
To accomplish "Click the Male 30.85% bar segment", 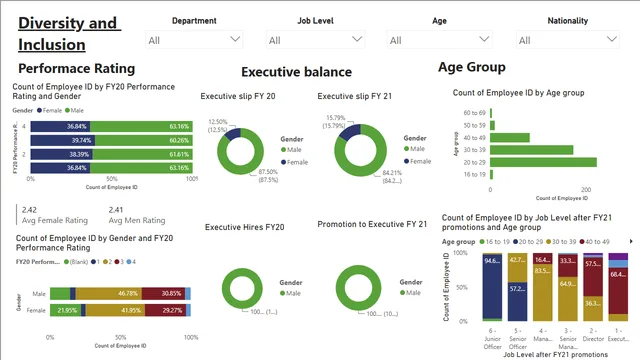I will pos(163,293).
